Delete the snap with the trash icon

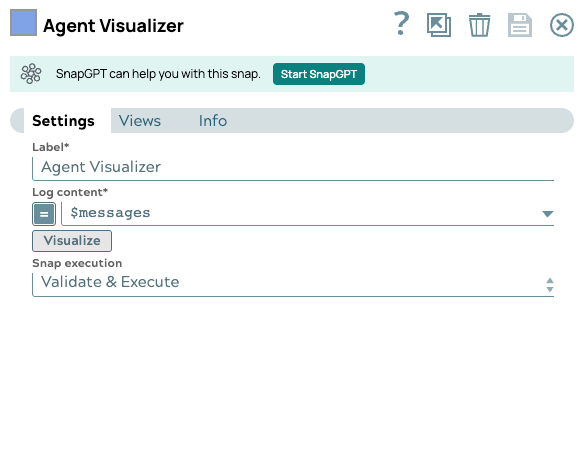[x=479, y=25]
